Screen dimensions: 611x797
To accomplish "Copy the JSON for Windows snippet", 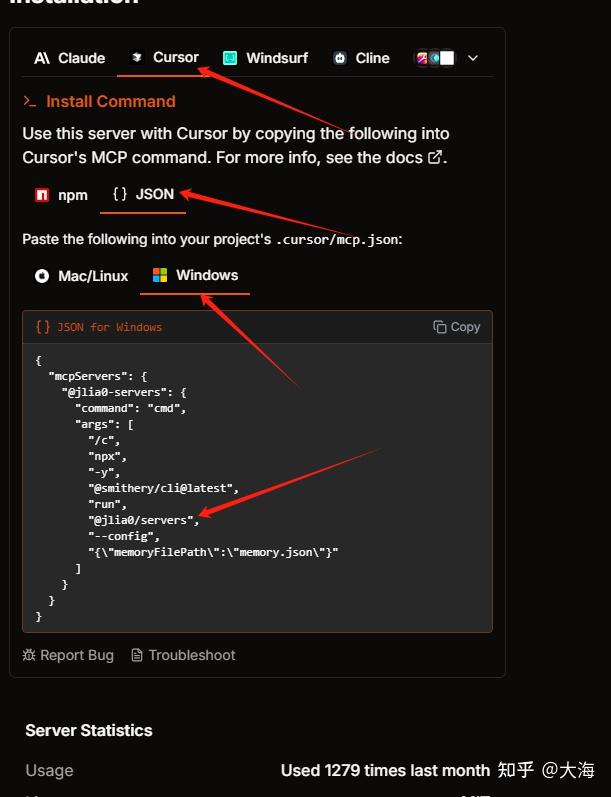I will point(457,327).
